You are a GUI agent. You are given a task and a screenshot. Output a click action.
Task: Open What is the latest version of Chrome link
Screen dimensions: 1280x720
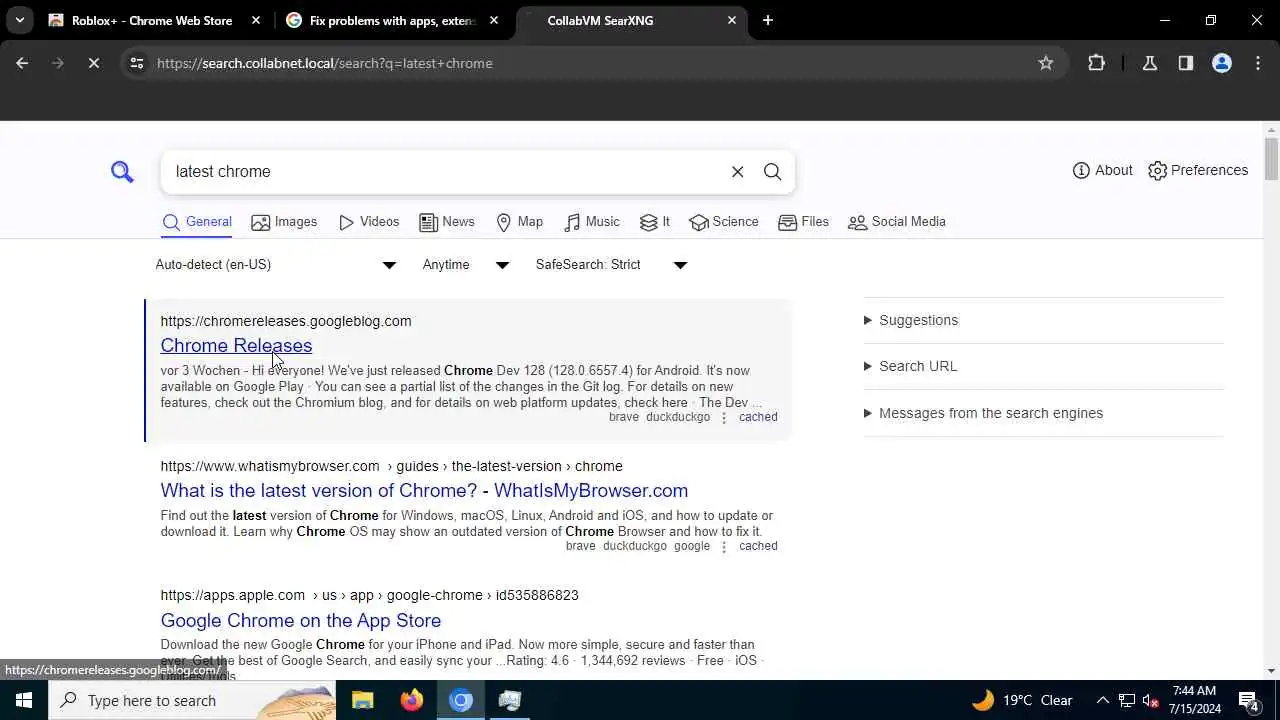pyautogui.click(x=424, y=490)
